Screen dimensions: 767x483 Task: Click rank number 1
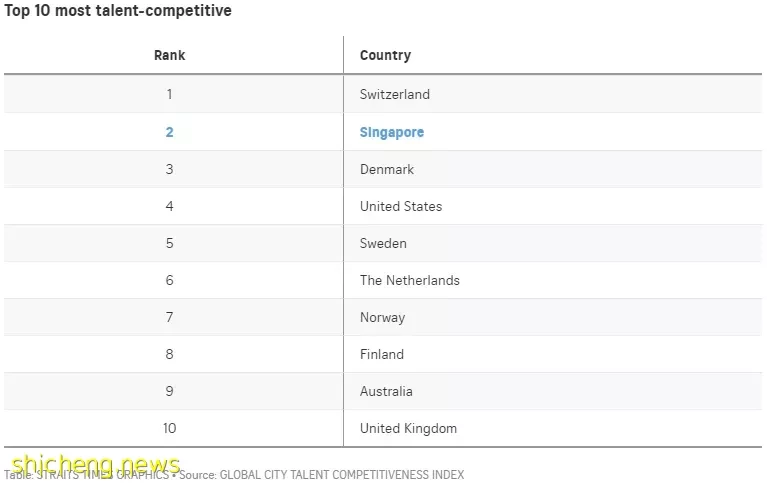[x=169, y=94]
